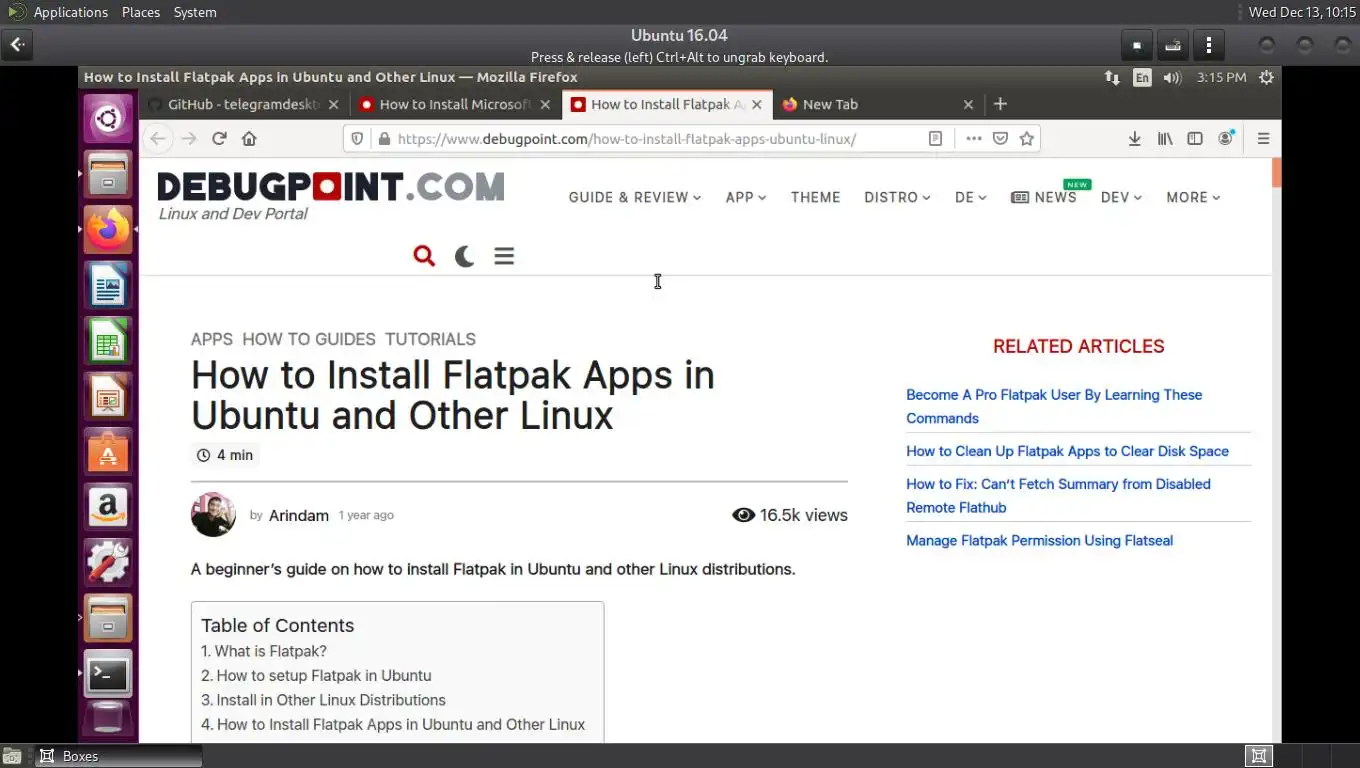The width and height of the screenshot is (1360, 768).
Task: Launch Firefox from Ubuntu launcher
Action: 108,230
